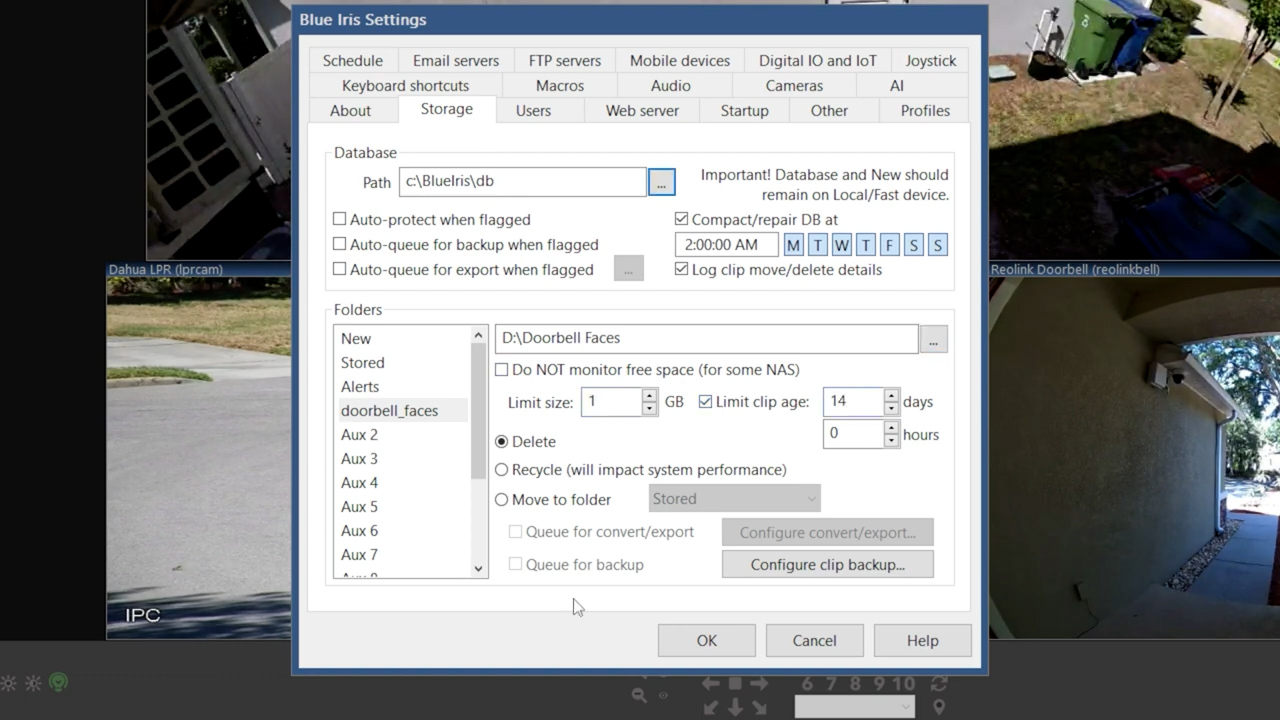This screenshot has height=720, width=1280.
Task: Open database path browse button
Action: [661, 182]
